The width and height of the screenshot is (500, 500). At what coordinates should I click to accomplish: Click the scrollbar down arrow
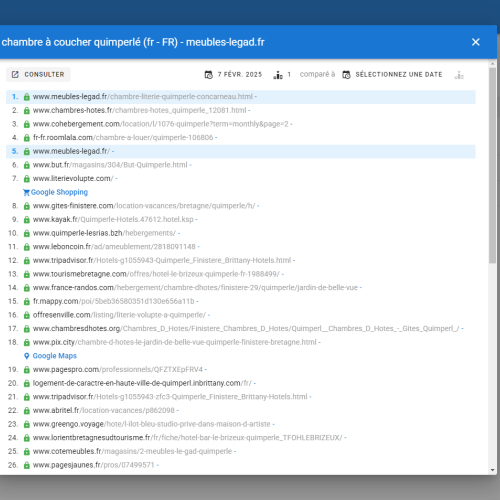click(493, 470)
